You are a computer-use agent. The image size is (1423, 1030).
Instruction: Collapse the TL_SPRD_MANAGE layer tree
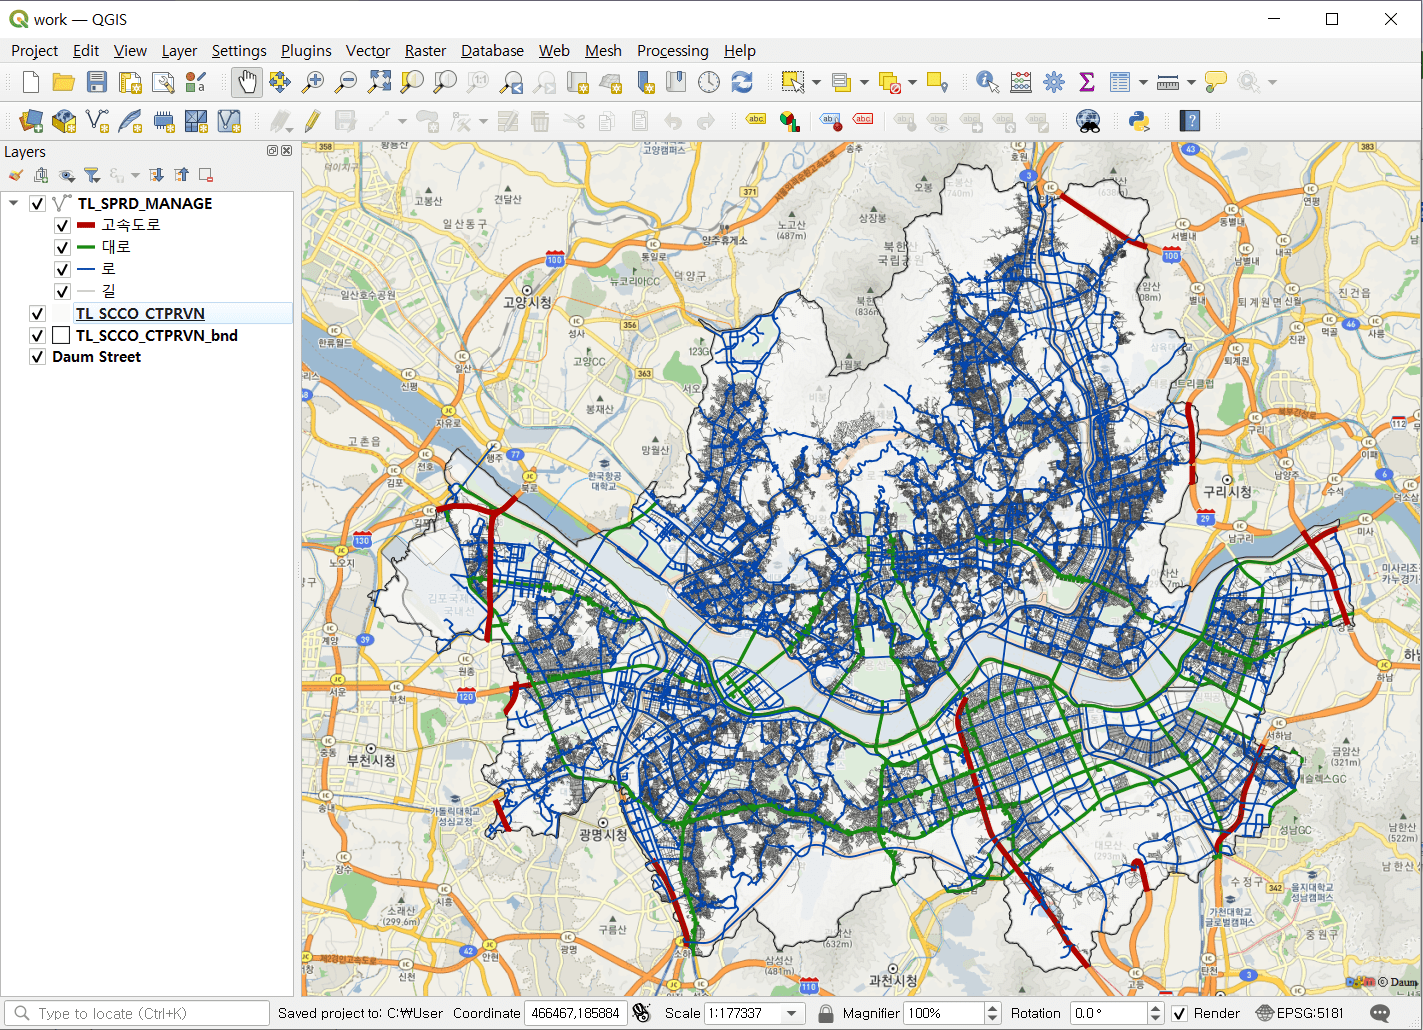14,203
